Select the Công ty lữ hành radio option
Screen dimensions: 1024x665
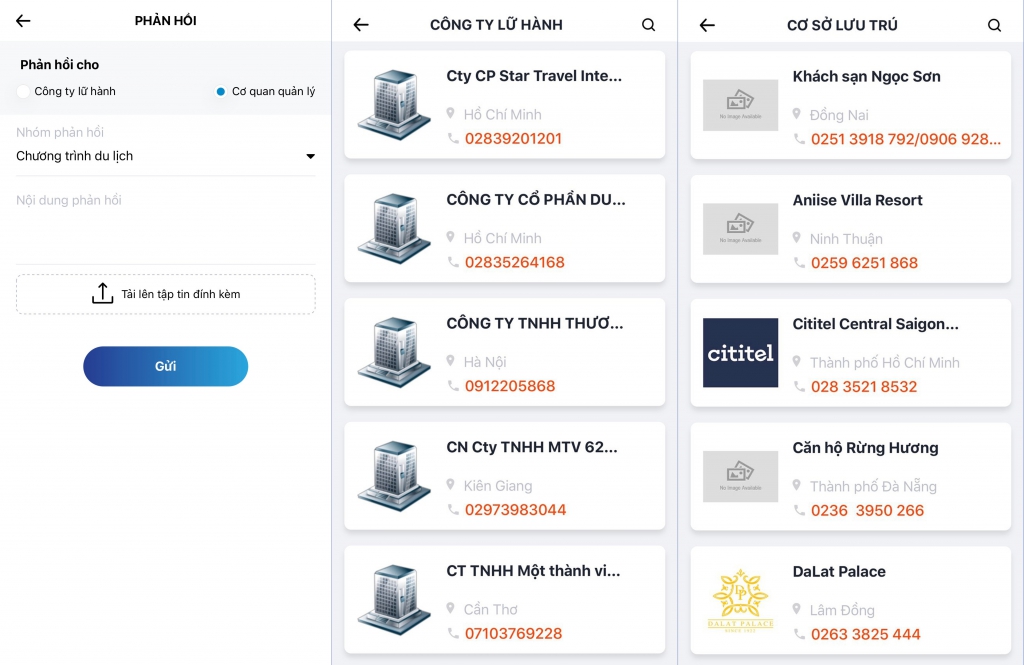point(24,91)
